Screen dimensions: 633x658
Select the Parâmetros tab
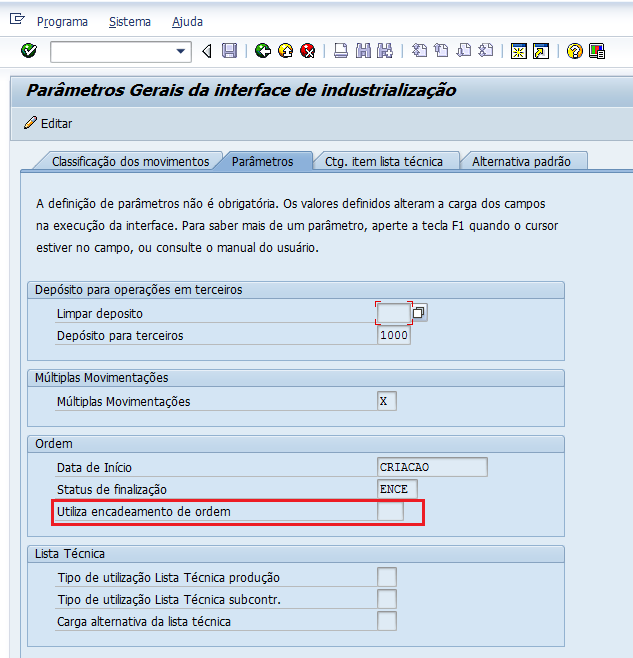click(x=263, y=162)
